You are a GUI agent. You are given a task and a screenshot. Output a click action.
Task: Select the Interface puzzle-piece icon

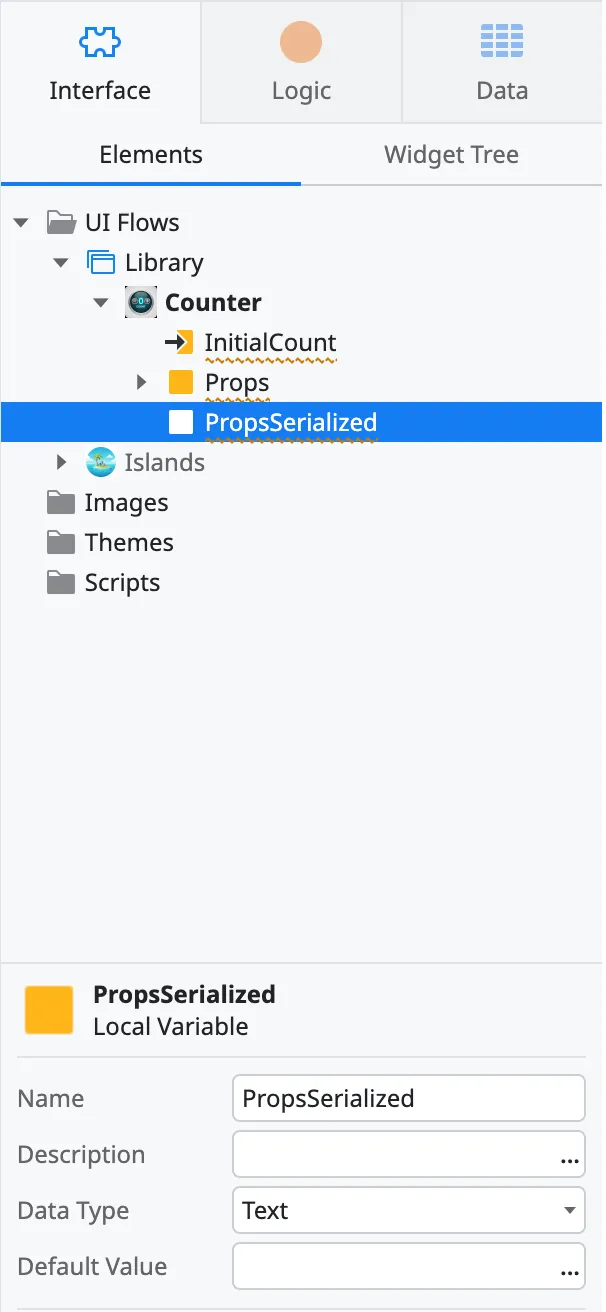pyautogui.click(x=100, y=42)
